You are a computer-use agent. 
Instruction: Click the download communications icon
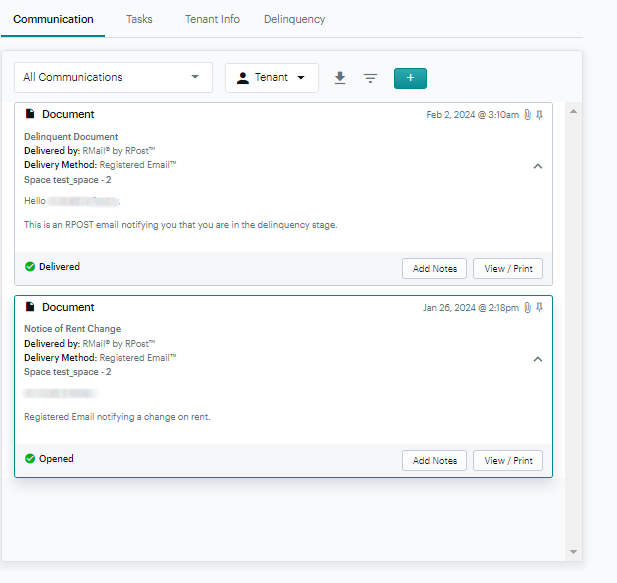tap(340, 78)
